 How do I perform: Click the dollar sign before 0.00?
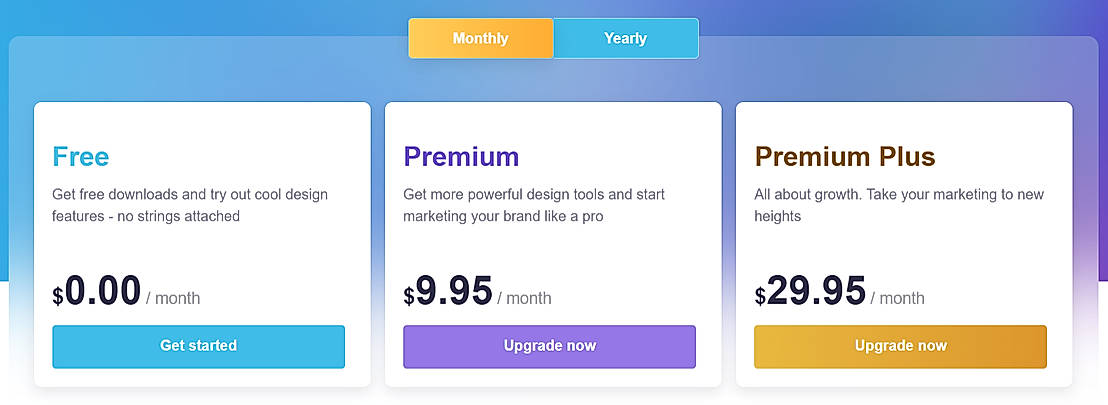click(58, 296)
